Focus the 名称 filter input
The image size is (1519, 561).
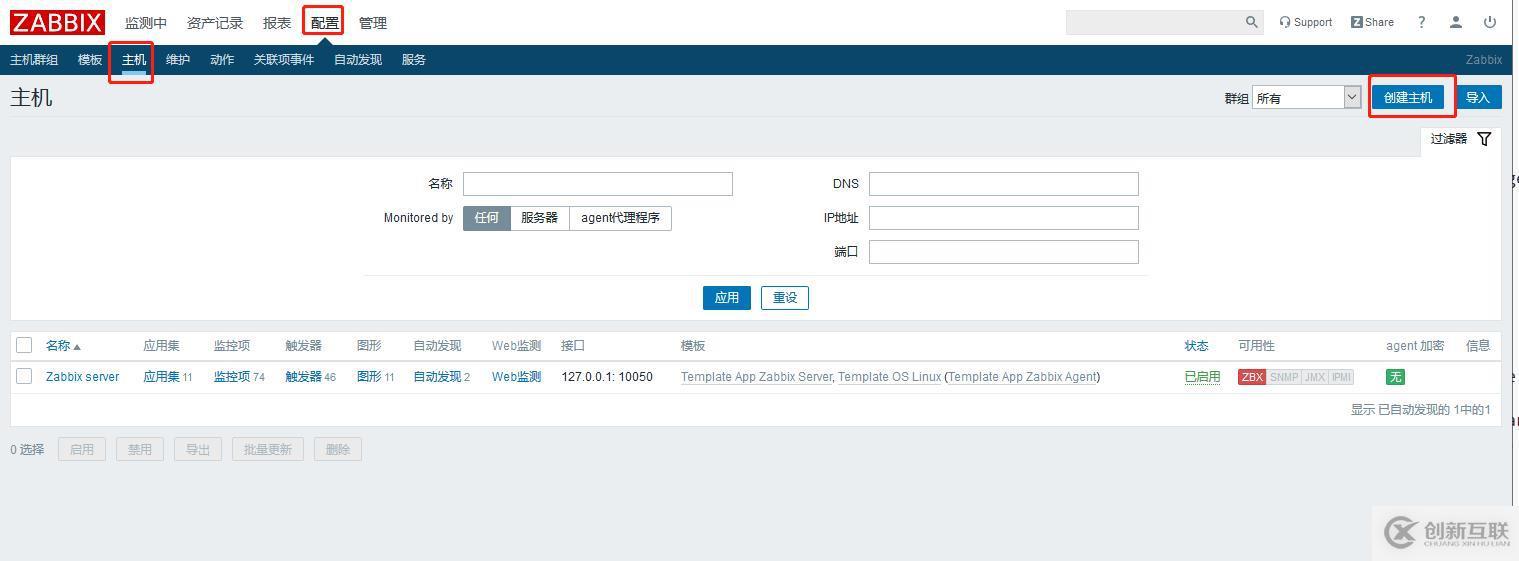point(598,184)
